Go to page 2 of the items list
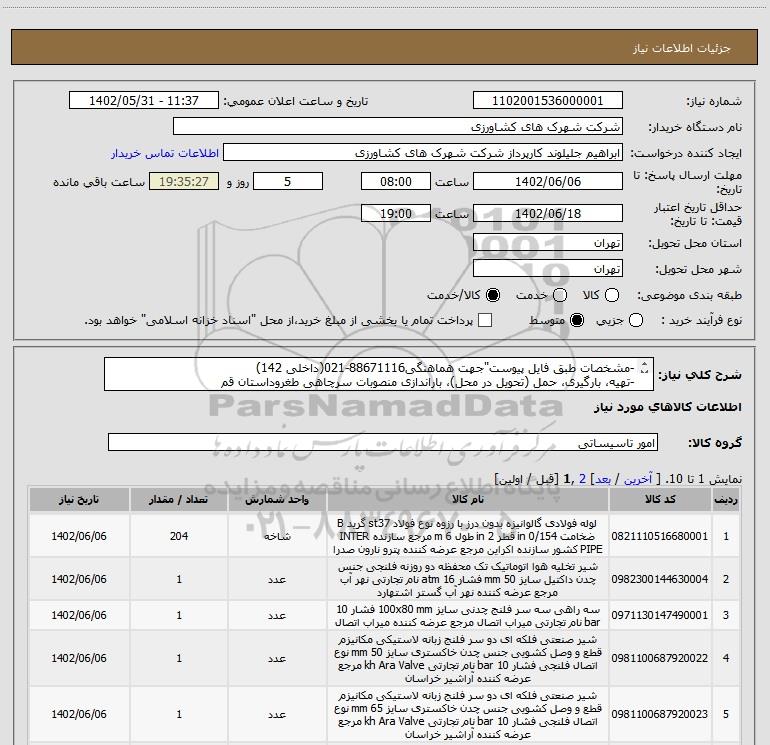The image size is (770, 745). tap(582, 479)
